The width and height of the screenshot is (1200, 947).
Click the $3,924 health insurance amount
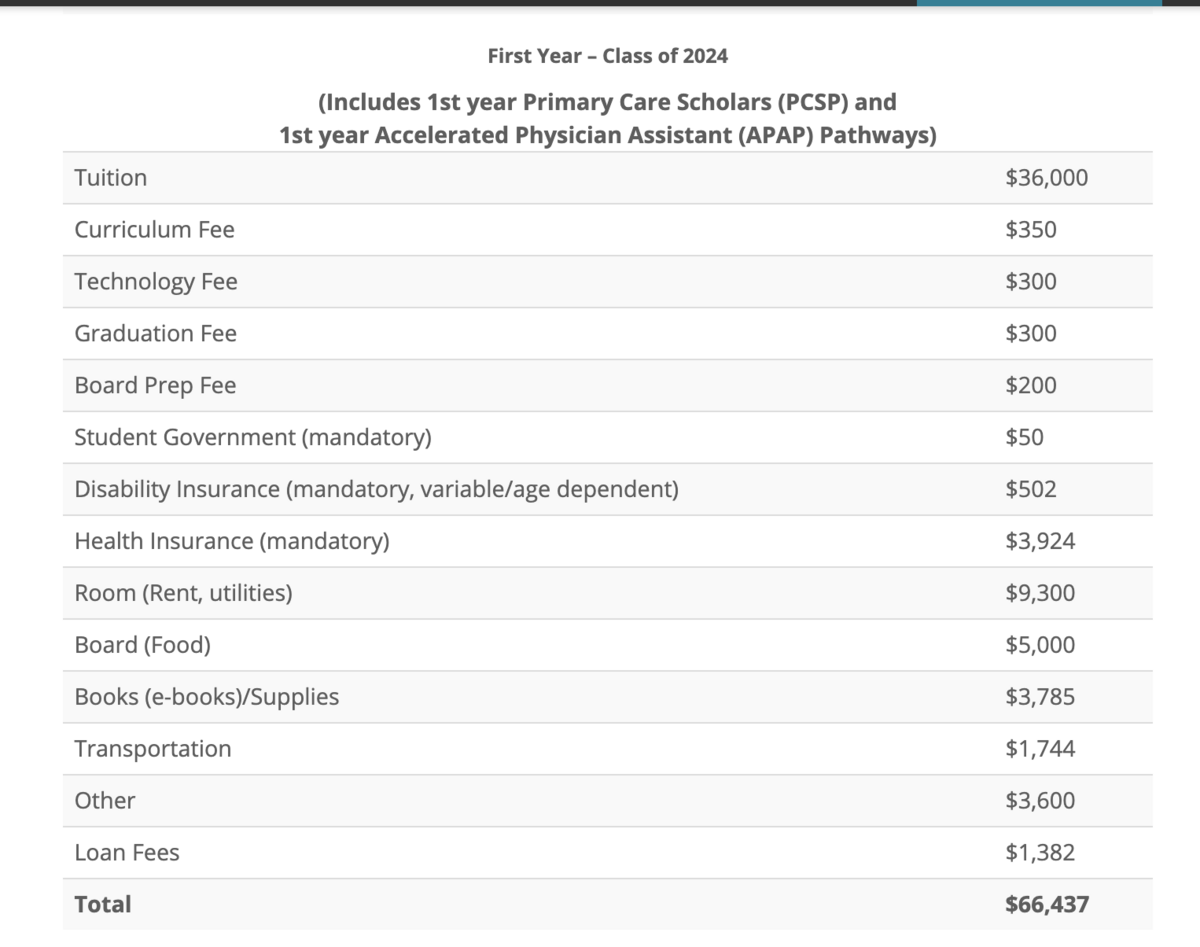tap(1040, 542)
